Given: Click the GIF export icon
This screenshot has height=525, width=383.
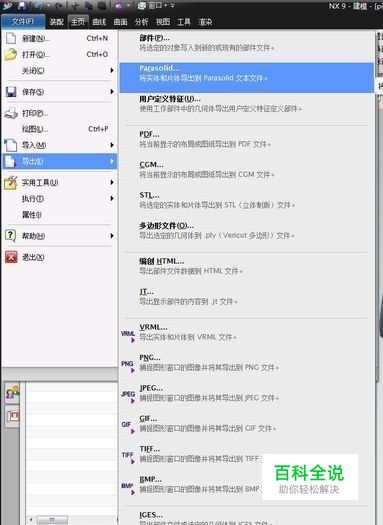Looking at the screenshot, I should point(128,427).
